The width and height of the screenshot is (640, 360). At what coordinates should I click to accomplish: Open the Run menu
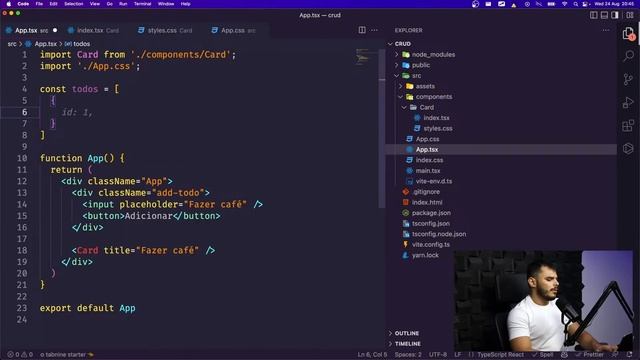point(123,4)
